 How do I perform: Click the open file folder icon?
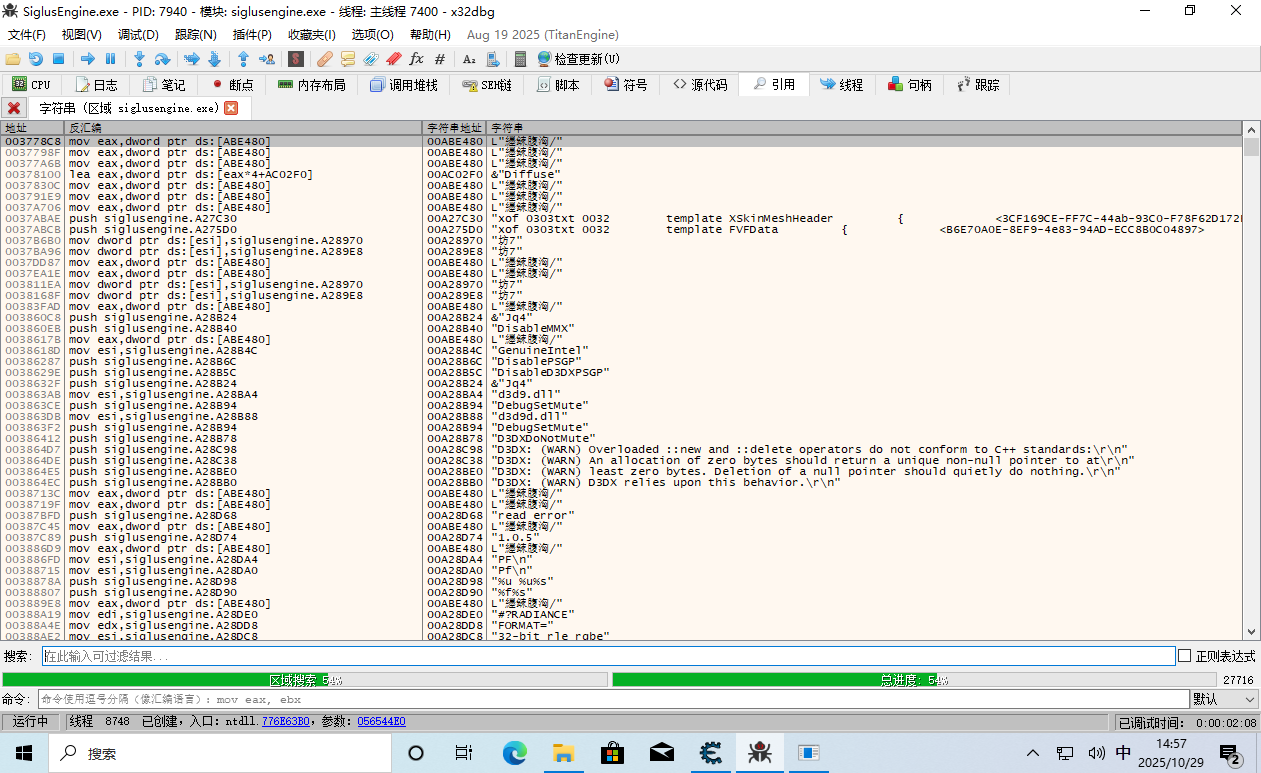pyautogui.click(x=13, y=59)
